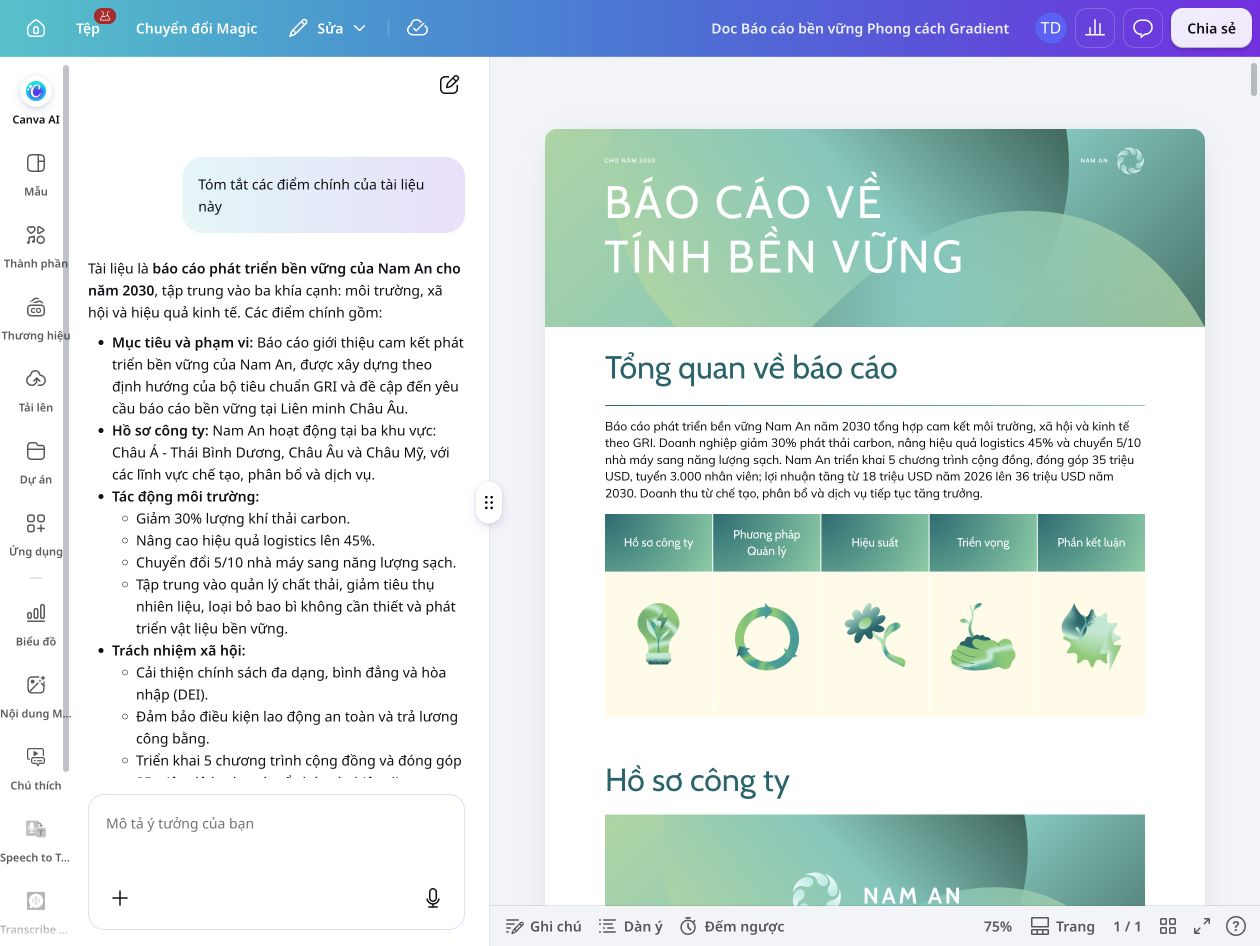Screen dimensions: 1260x946
Task: Click the document vertical scrollbar
Action: 1254,80
